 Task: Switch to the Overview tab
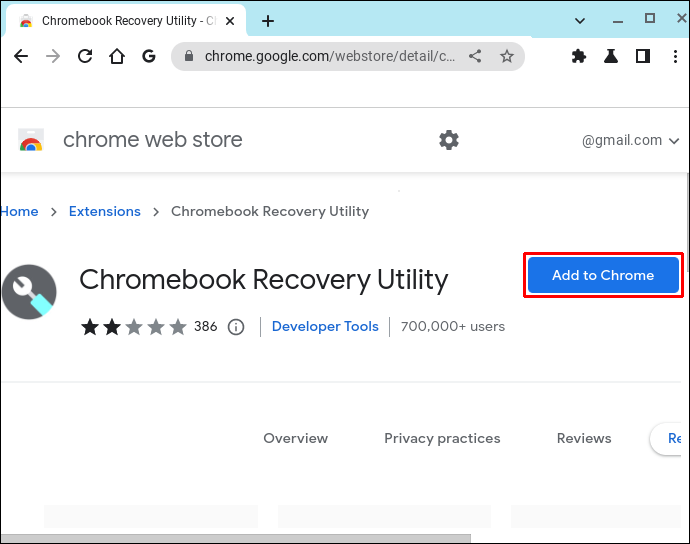click(x=295, y=438)
